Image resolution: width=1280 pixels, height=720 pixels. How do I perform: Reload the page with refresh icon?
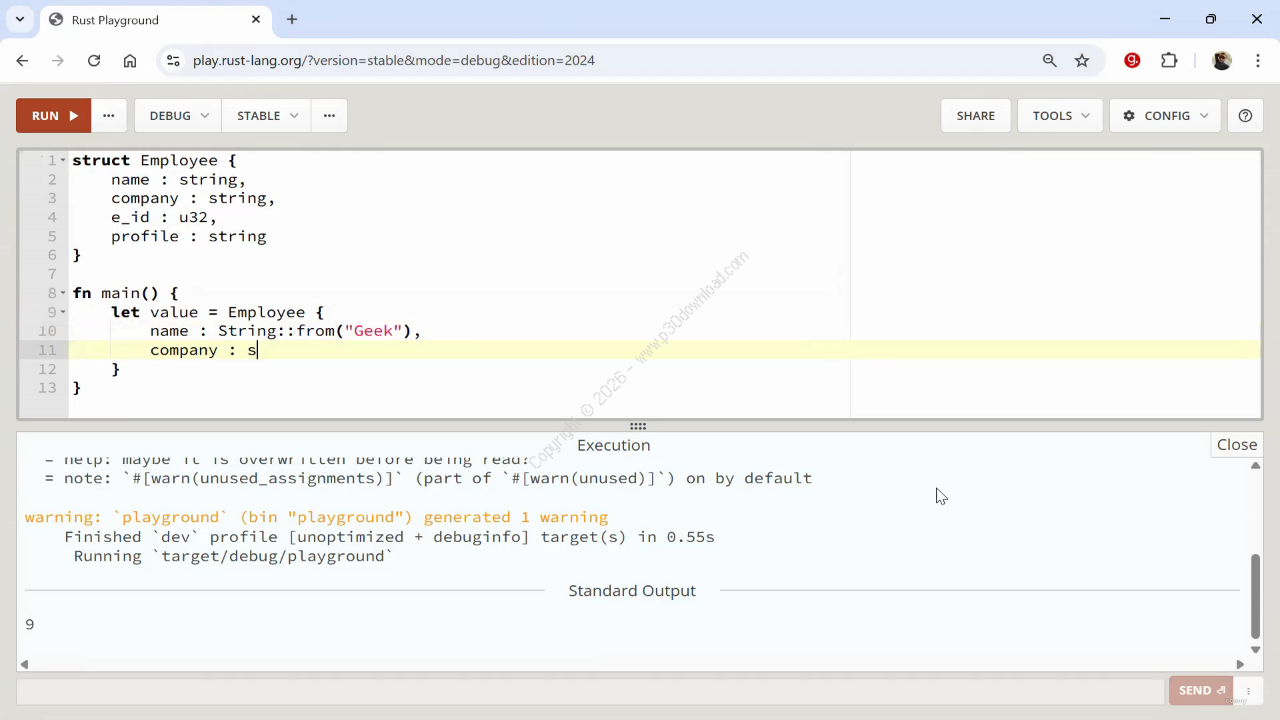click(94, 60)
